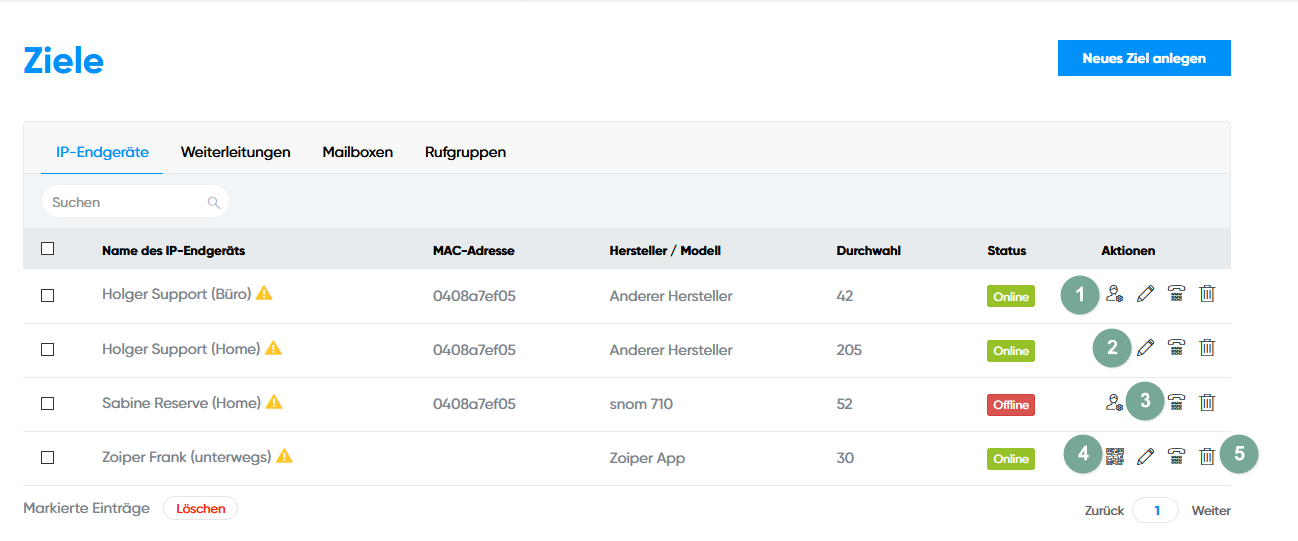The width and height of the screenshot is (1298, 541).
Task: Edit Zoiper Frank (unterwegs) using pencil icon
Action: coord(1146,457)
